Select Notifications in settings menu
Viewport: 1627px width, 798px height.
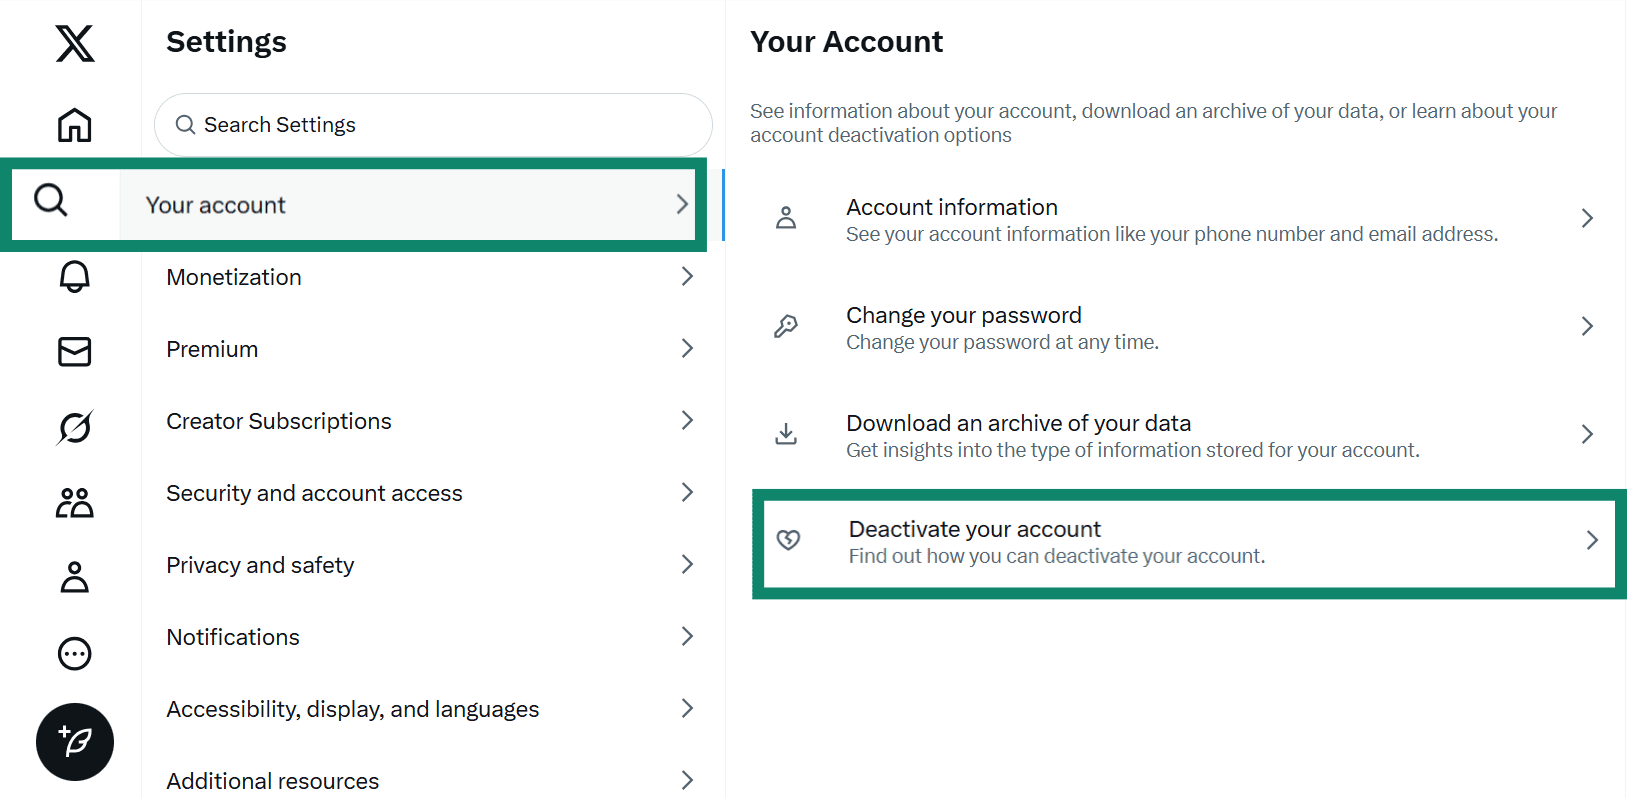232,636
